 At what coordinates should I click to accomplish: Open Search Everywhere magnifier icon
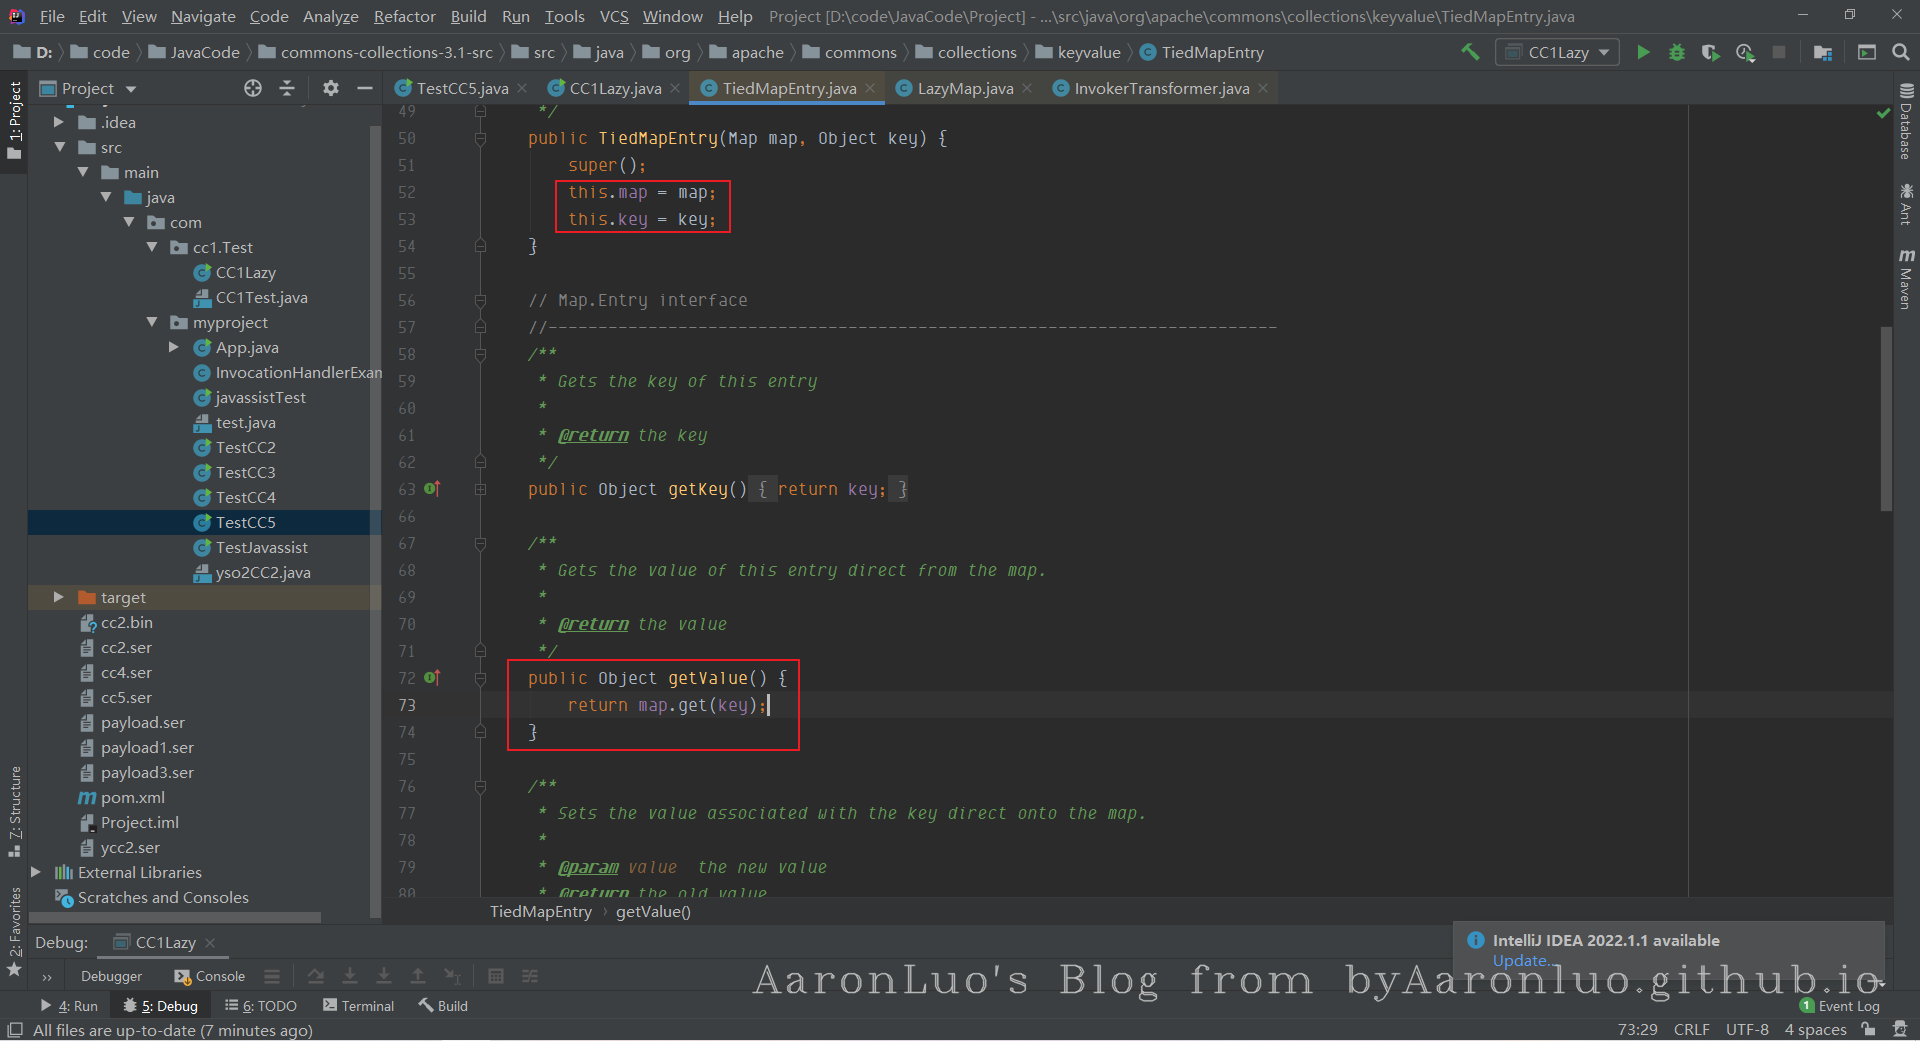[1901, 52]
